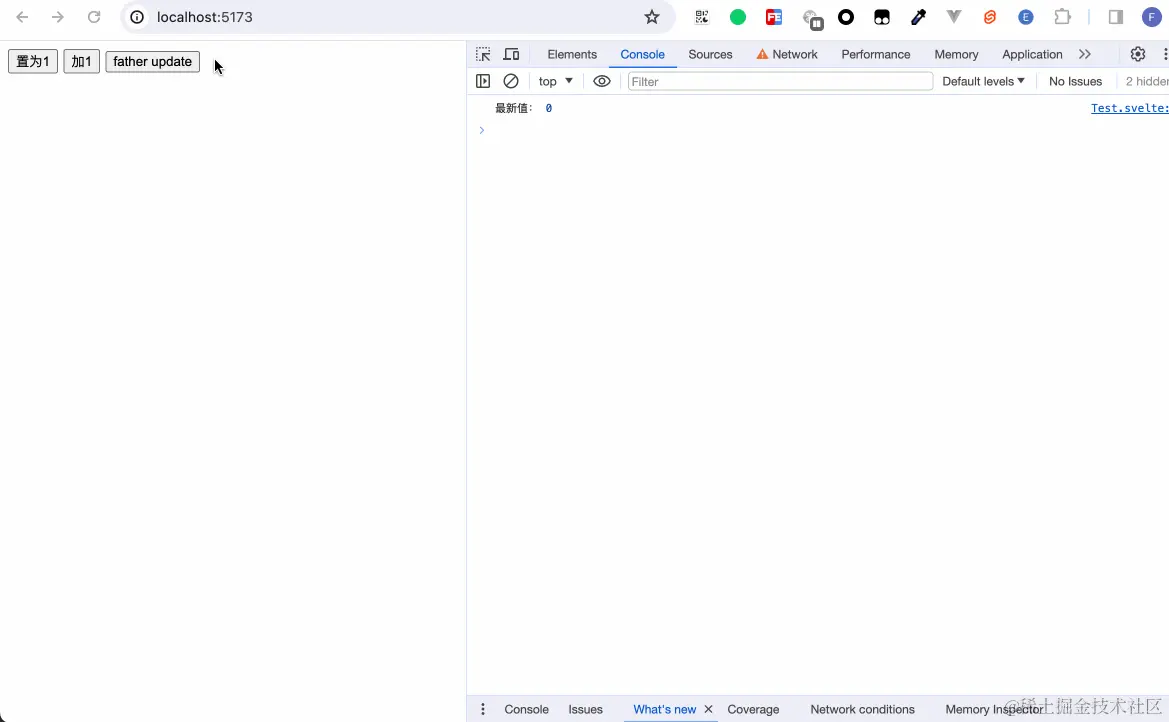Activate the inspect element picker
1169x722 pixels.
pyautogui.click(x=483, y=54)
